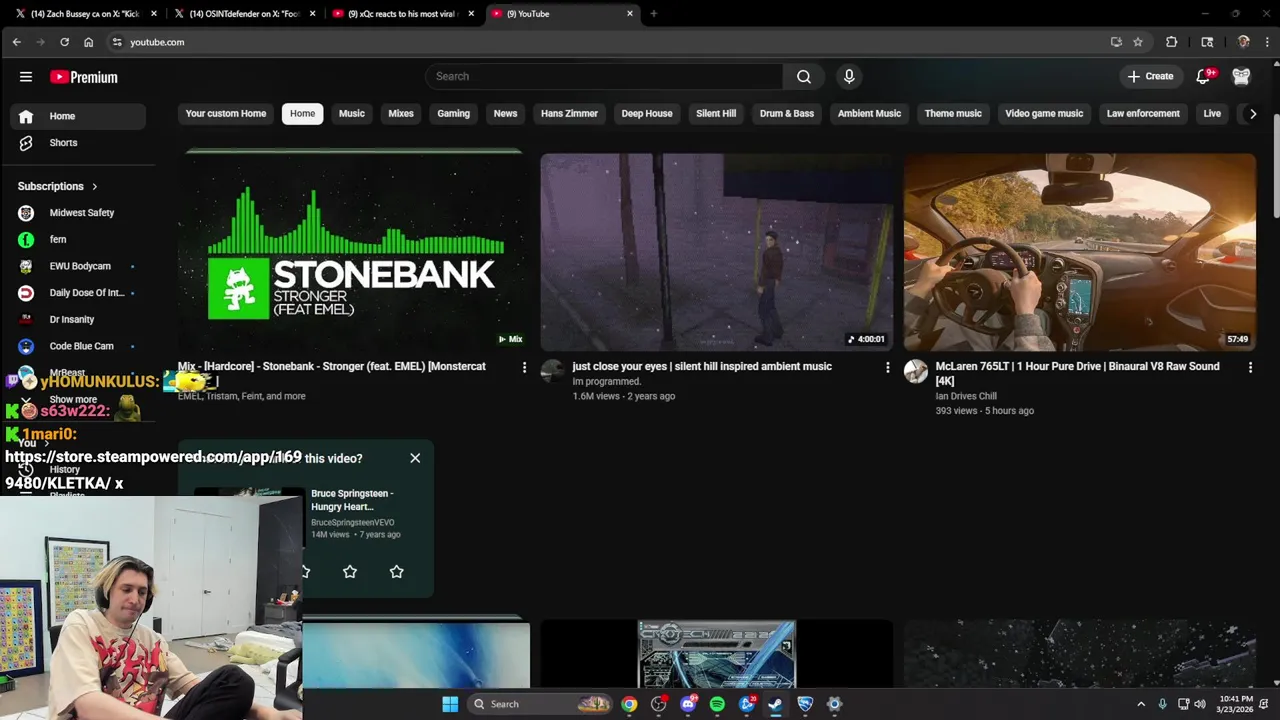Open Discord from the taskbar
The image size is (1280, 720).
pos(688,704)
